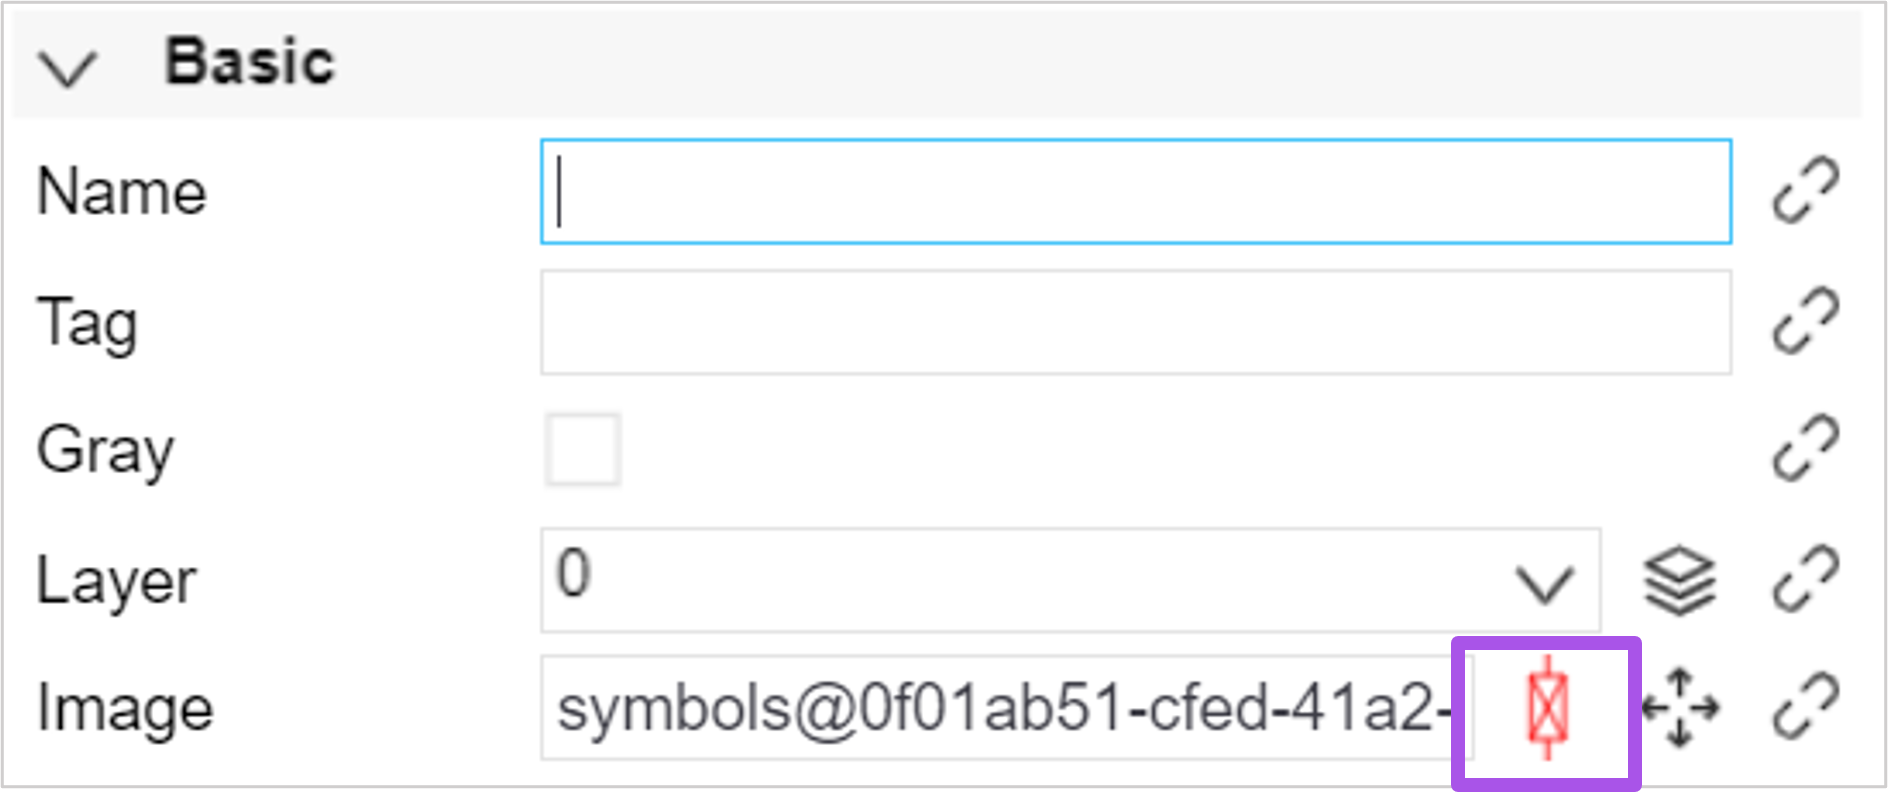Click the Tag property label
This screenshot has height=792, width=1888.
point(87,323)
